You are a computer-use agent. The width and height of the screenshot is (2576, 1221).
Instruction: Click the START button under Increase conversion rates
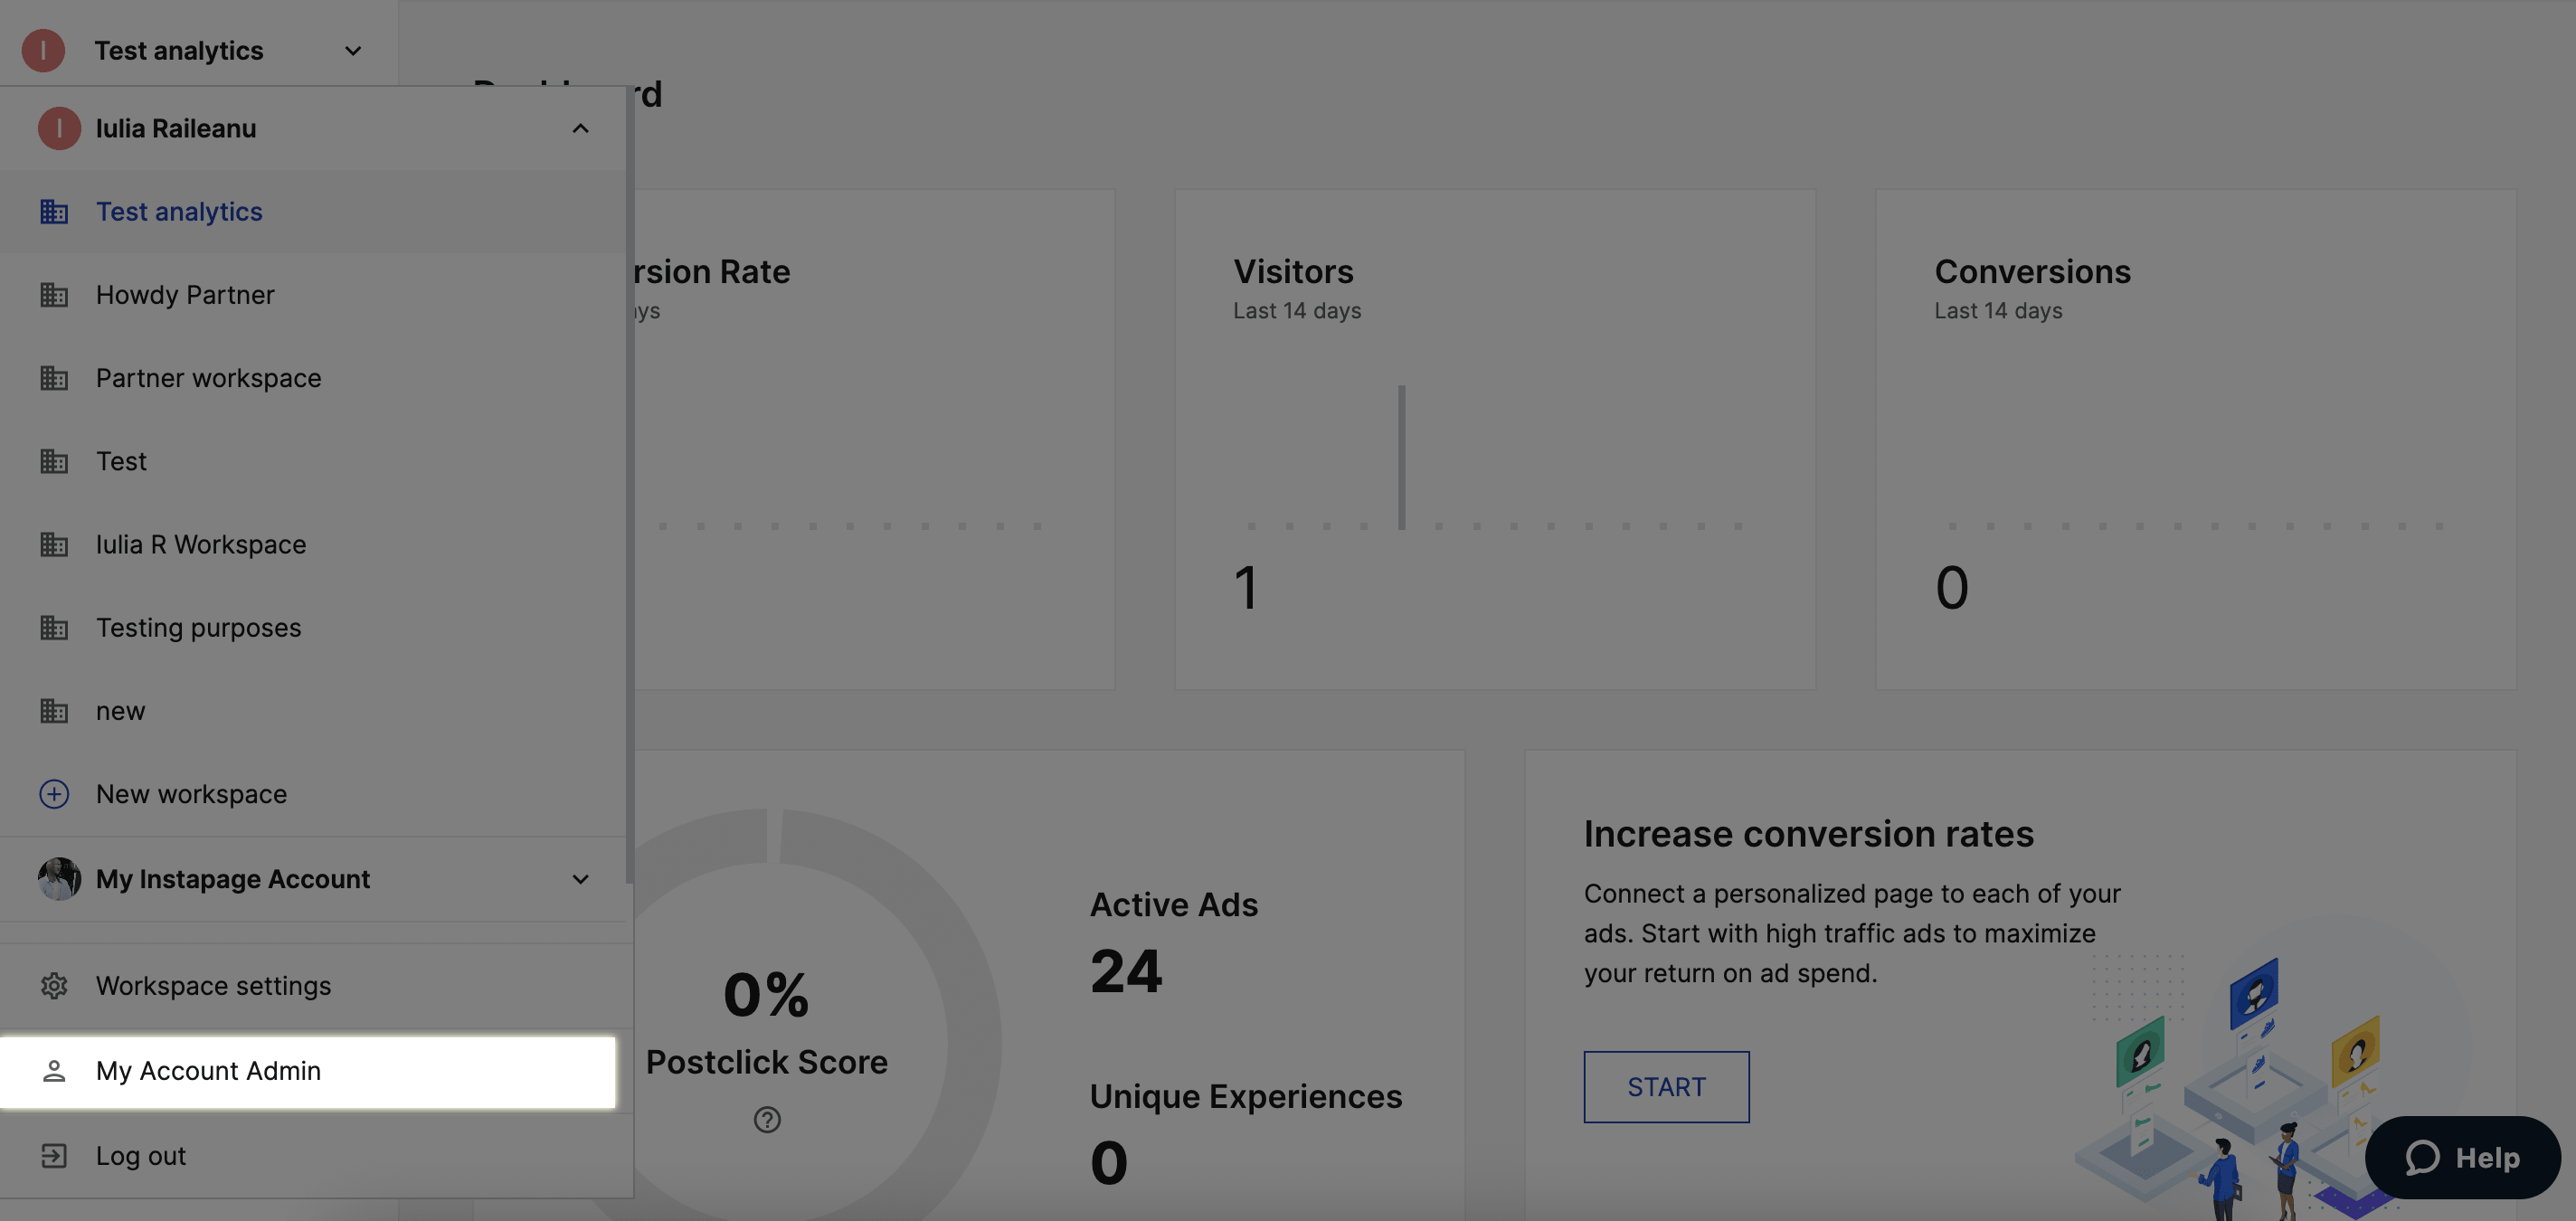pyautogui.click(x=1666, y=1086)
